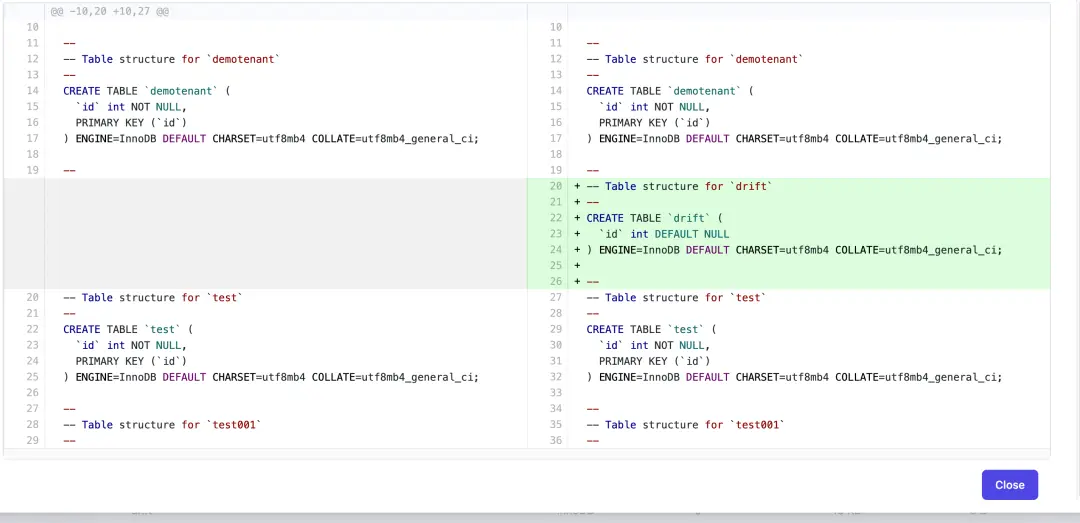
Task: Click added ENGINE=InnoDB line 24 in green block
Action: pos(794,250)
